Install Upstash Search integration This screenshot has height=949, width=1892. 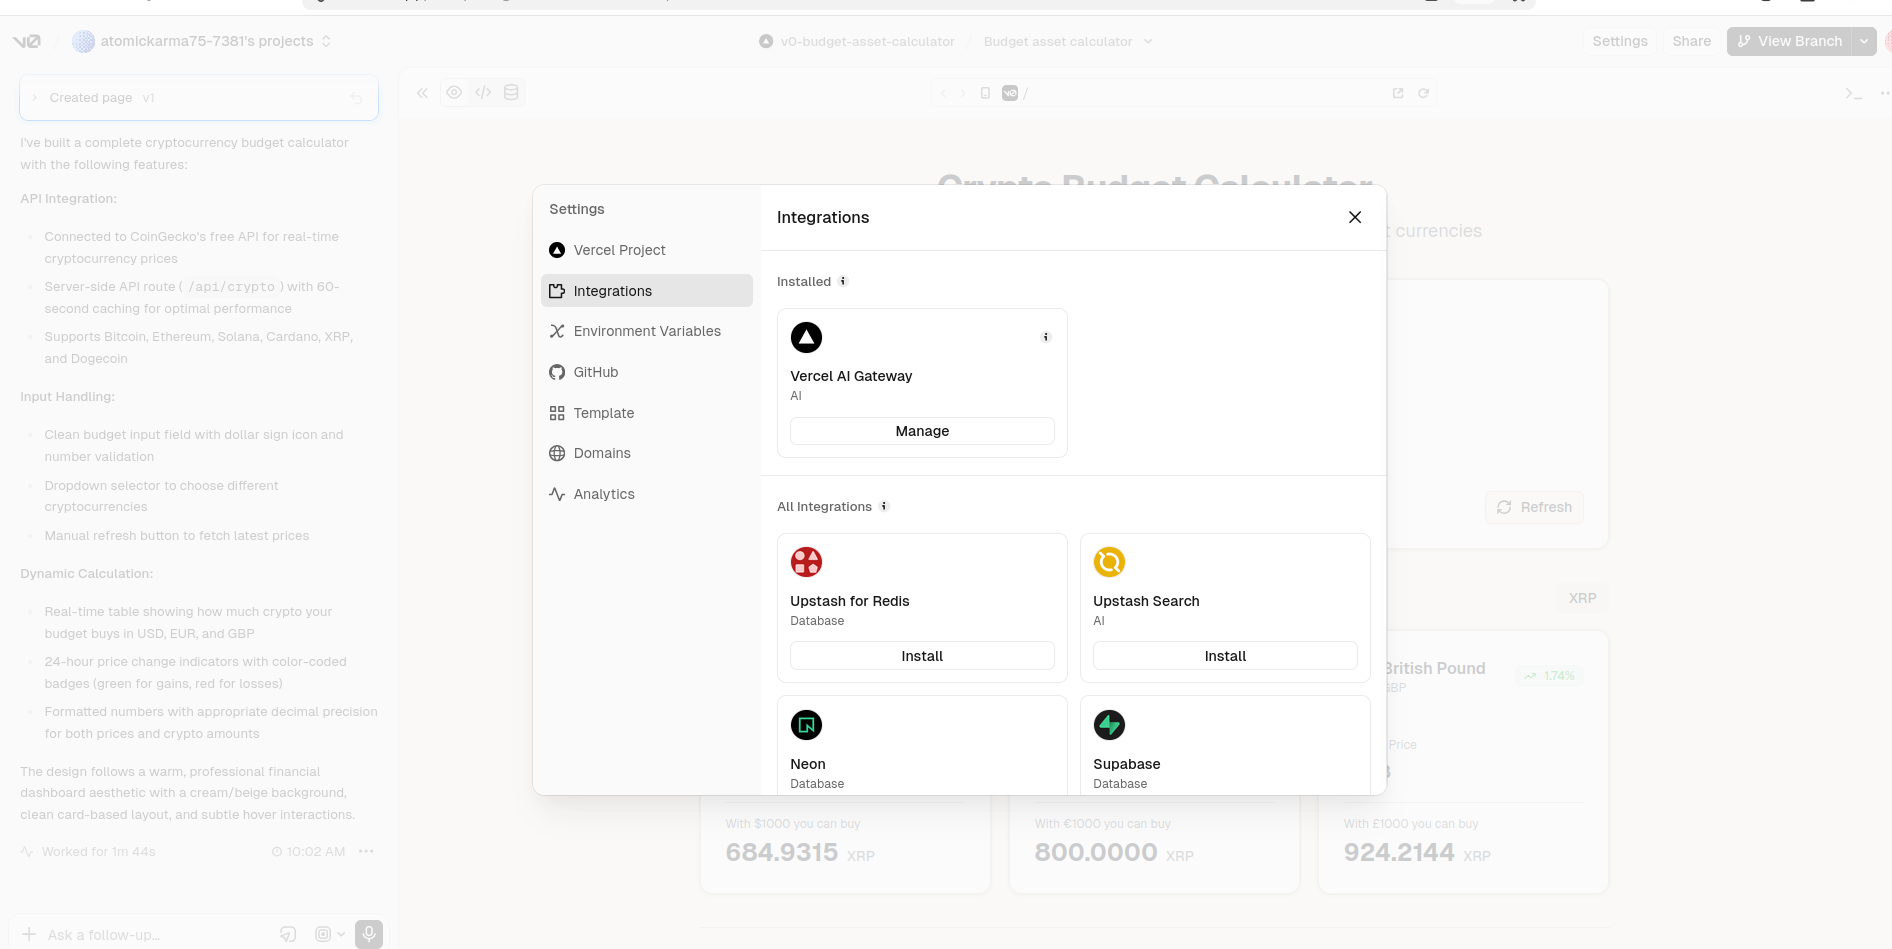click(1225, 656)
